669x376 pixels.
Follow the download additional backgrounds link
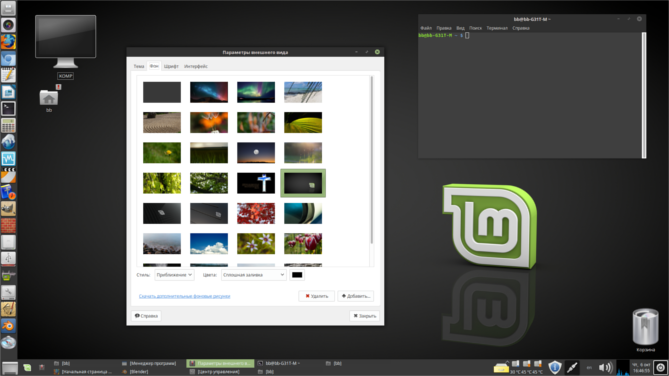coord(184,296)
